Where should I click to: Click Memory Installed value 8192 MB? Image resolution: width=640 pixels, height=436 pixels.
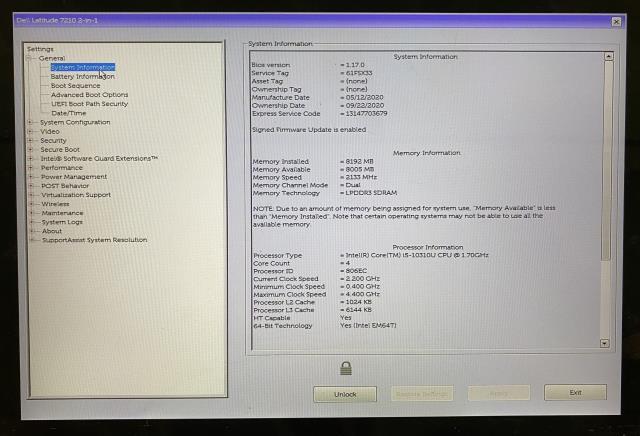pos(359,161)
